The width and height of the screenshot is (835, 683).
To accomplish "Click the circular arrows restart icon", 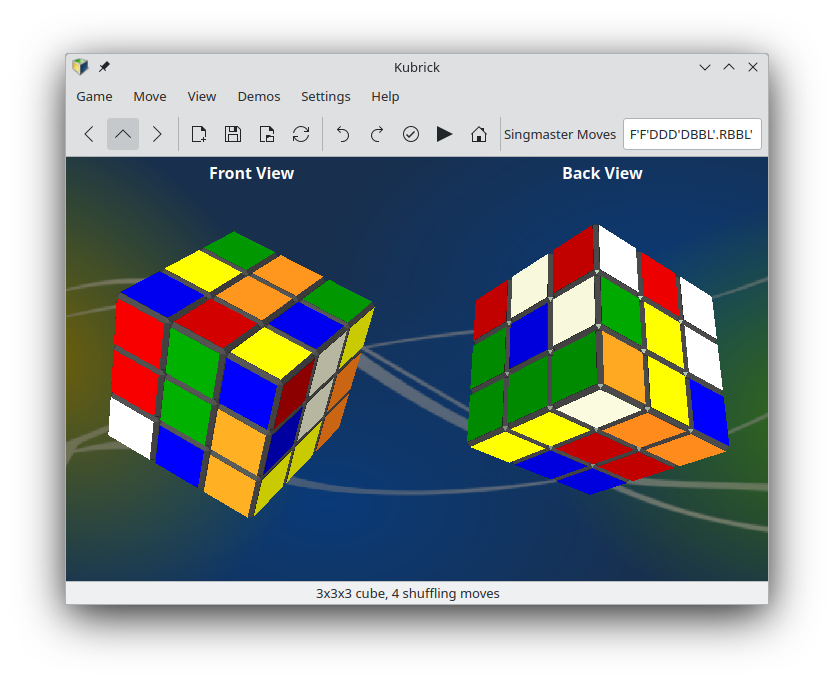I will pos(301,134).
